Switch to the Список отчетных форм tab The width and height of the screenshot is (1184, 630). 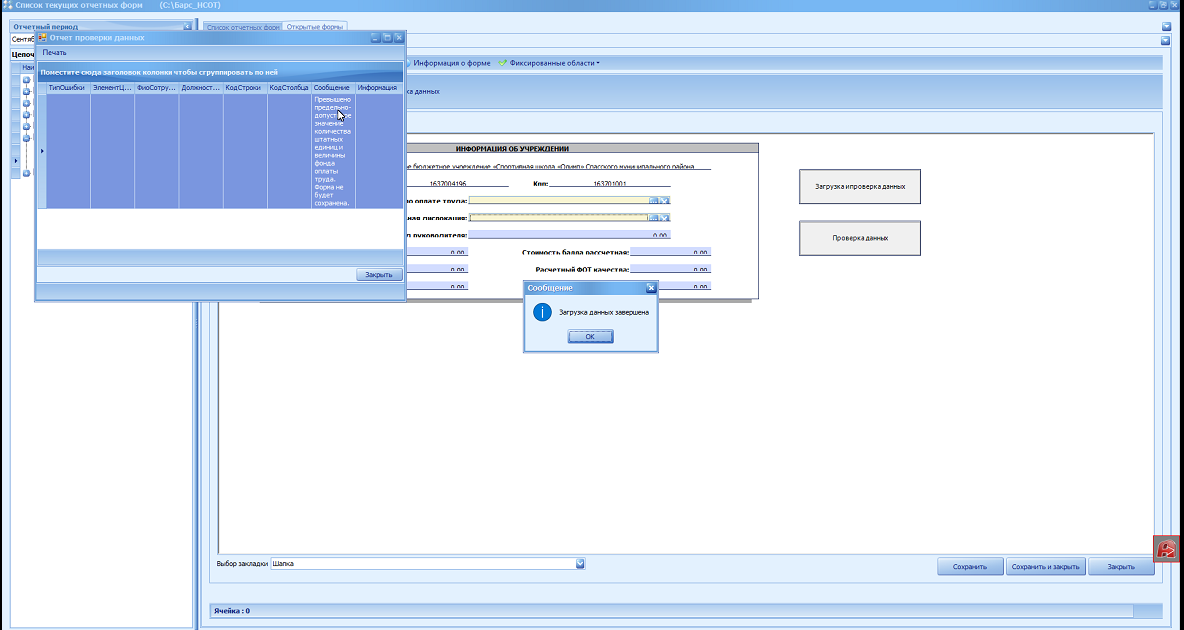[243, 27]
